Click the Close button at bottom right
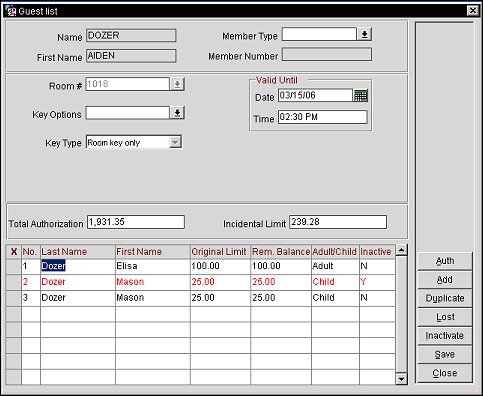Image resolution: width=483 pixels, height=396 pixels. pyautogui.click(x=445, y=373)
